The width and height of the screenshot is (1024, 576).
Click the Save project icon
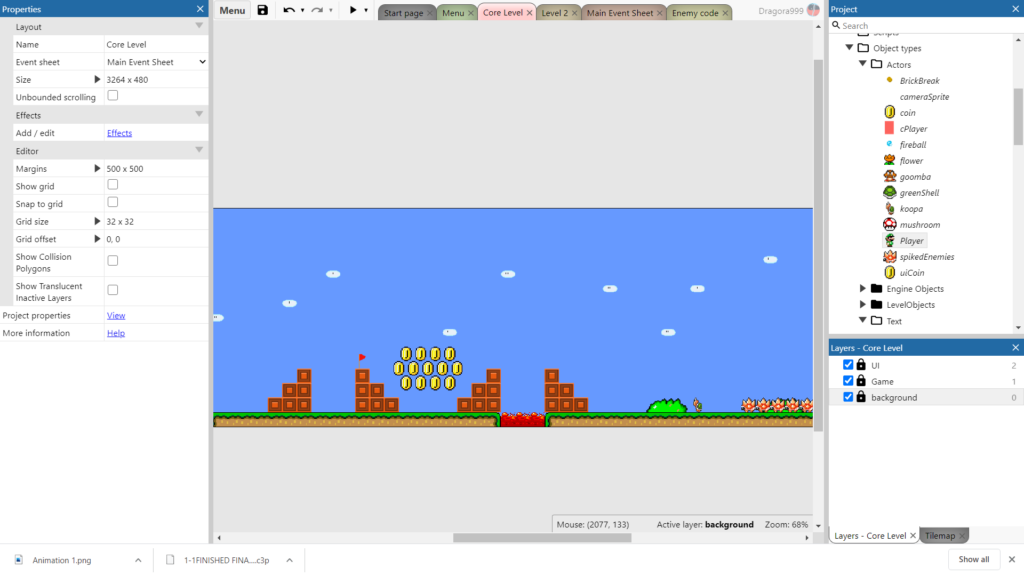tap(263, 10)
